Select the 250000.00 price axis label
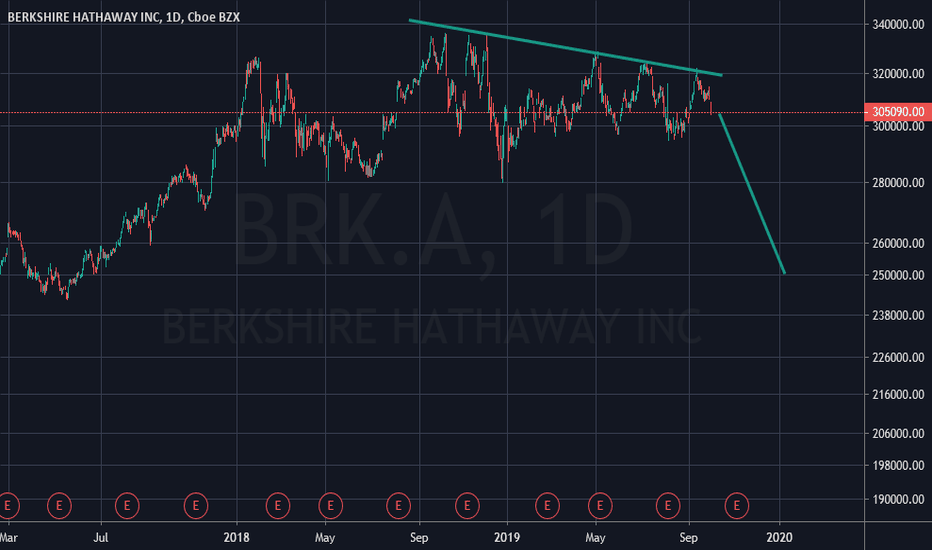932x550 pixels. pos(898,275)
